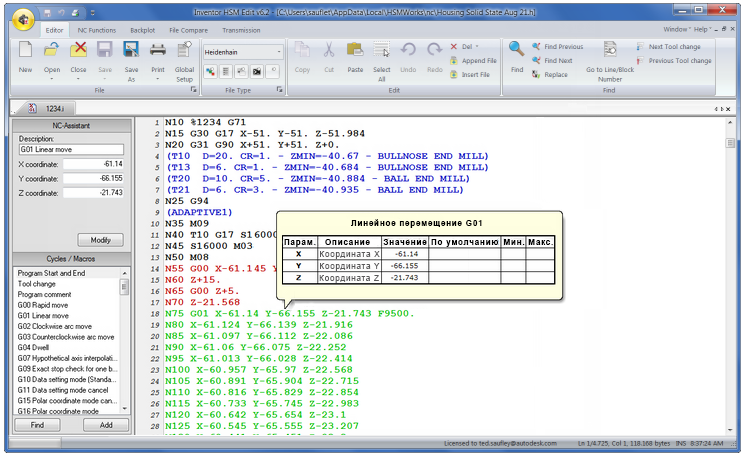This screenshot has width=741, height=453.
Task: Select G04 Dwell macro
Action: click(33, 348)
